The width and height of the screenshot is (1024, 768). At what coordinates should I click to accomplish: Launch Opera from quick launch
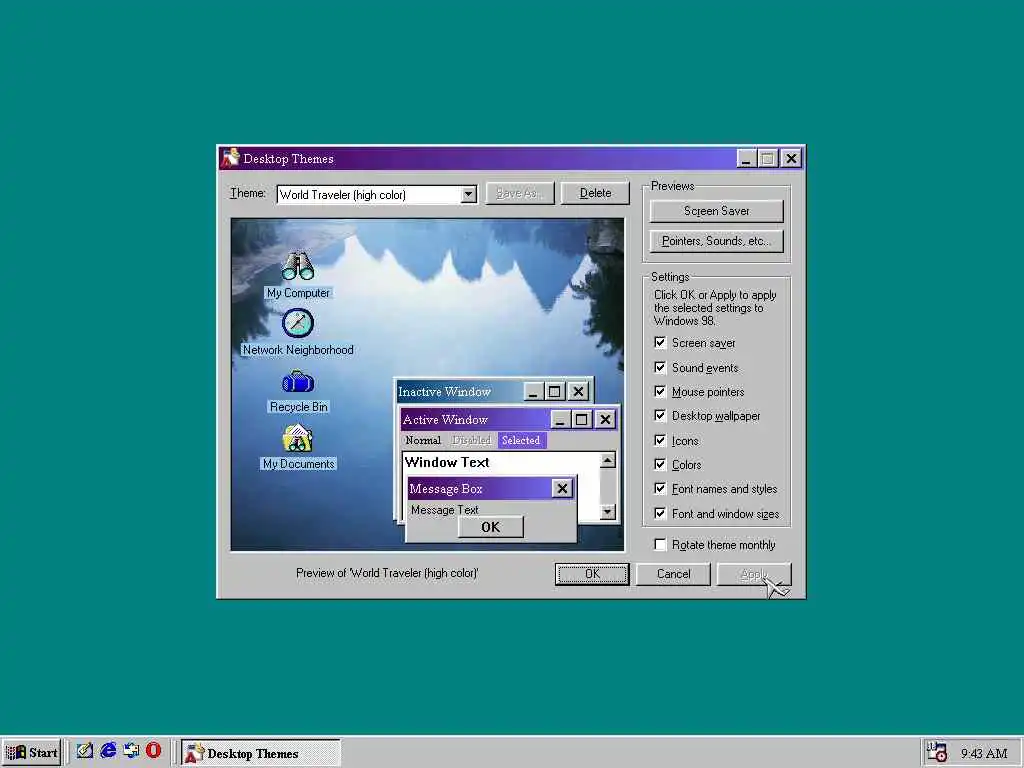153,751
